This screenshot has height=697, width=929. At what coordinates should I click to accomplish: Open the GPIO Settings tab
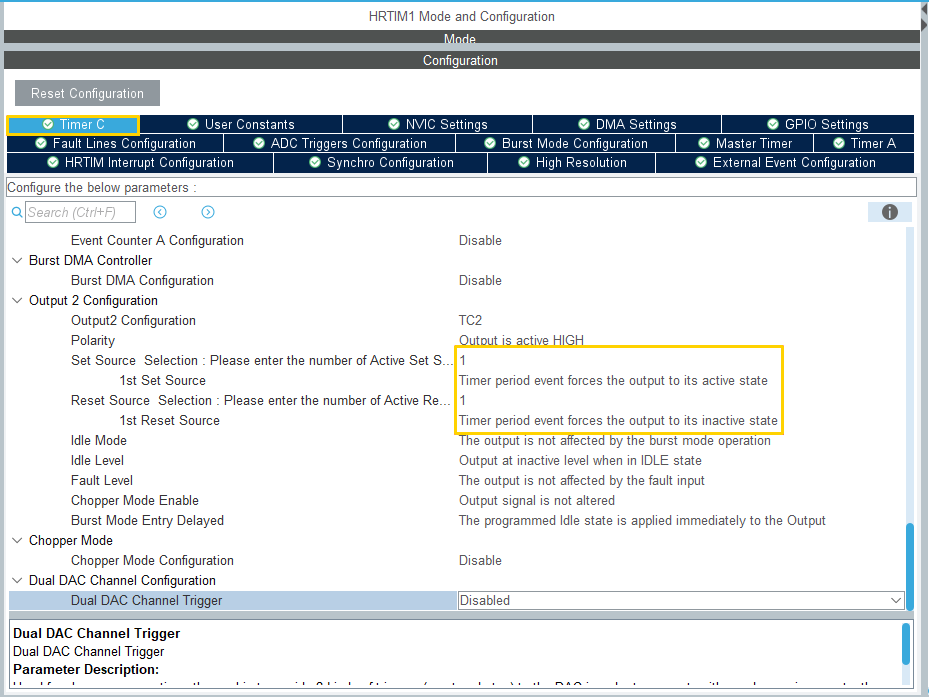coord(818,124)
